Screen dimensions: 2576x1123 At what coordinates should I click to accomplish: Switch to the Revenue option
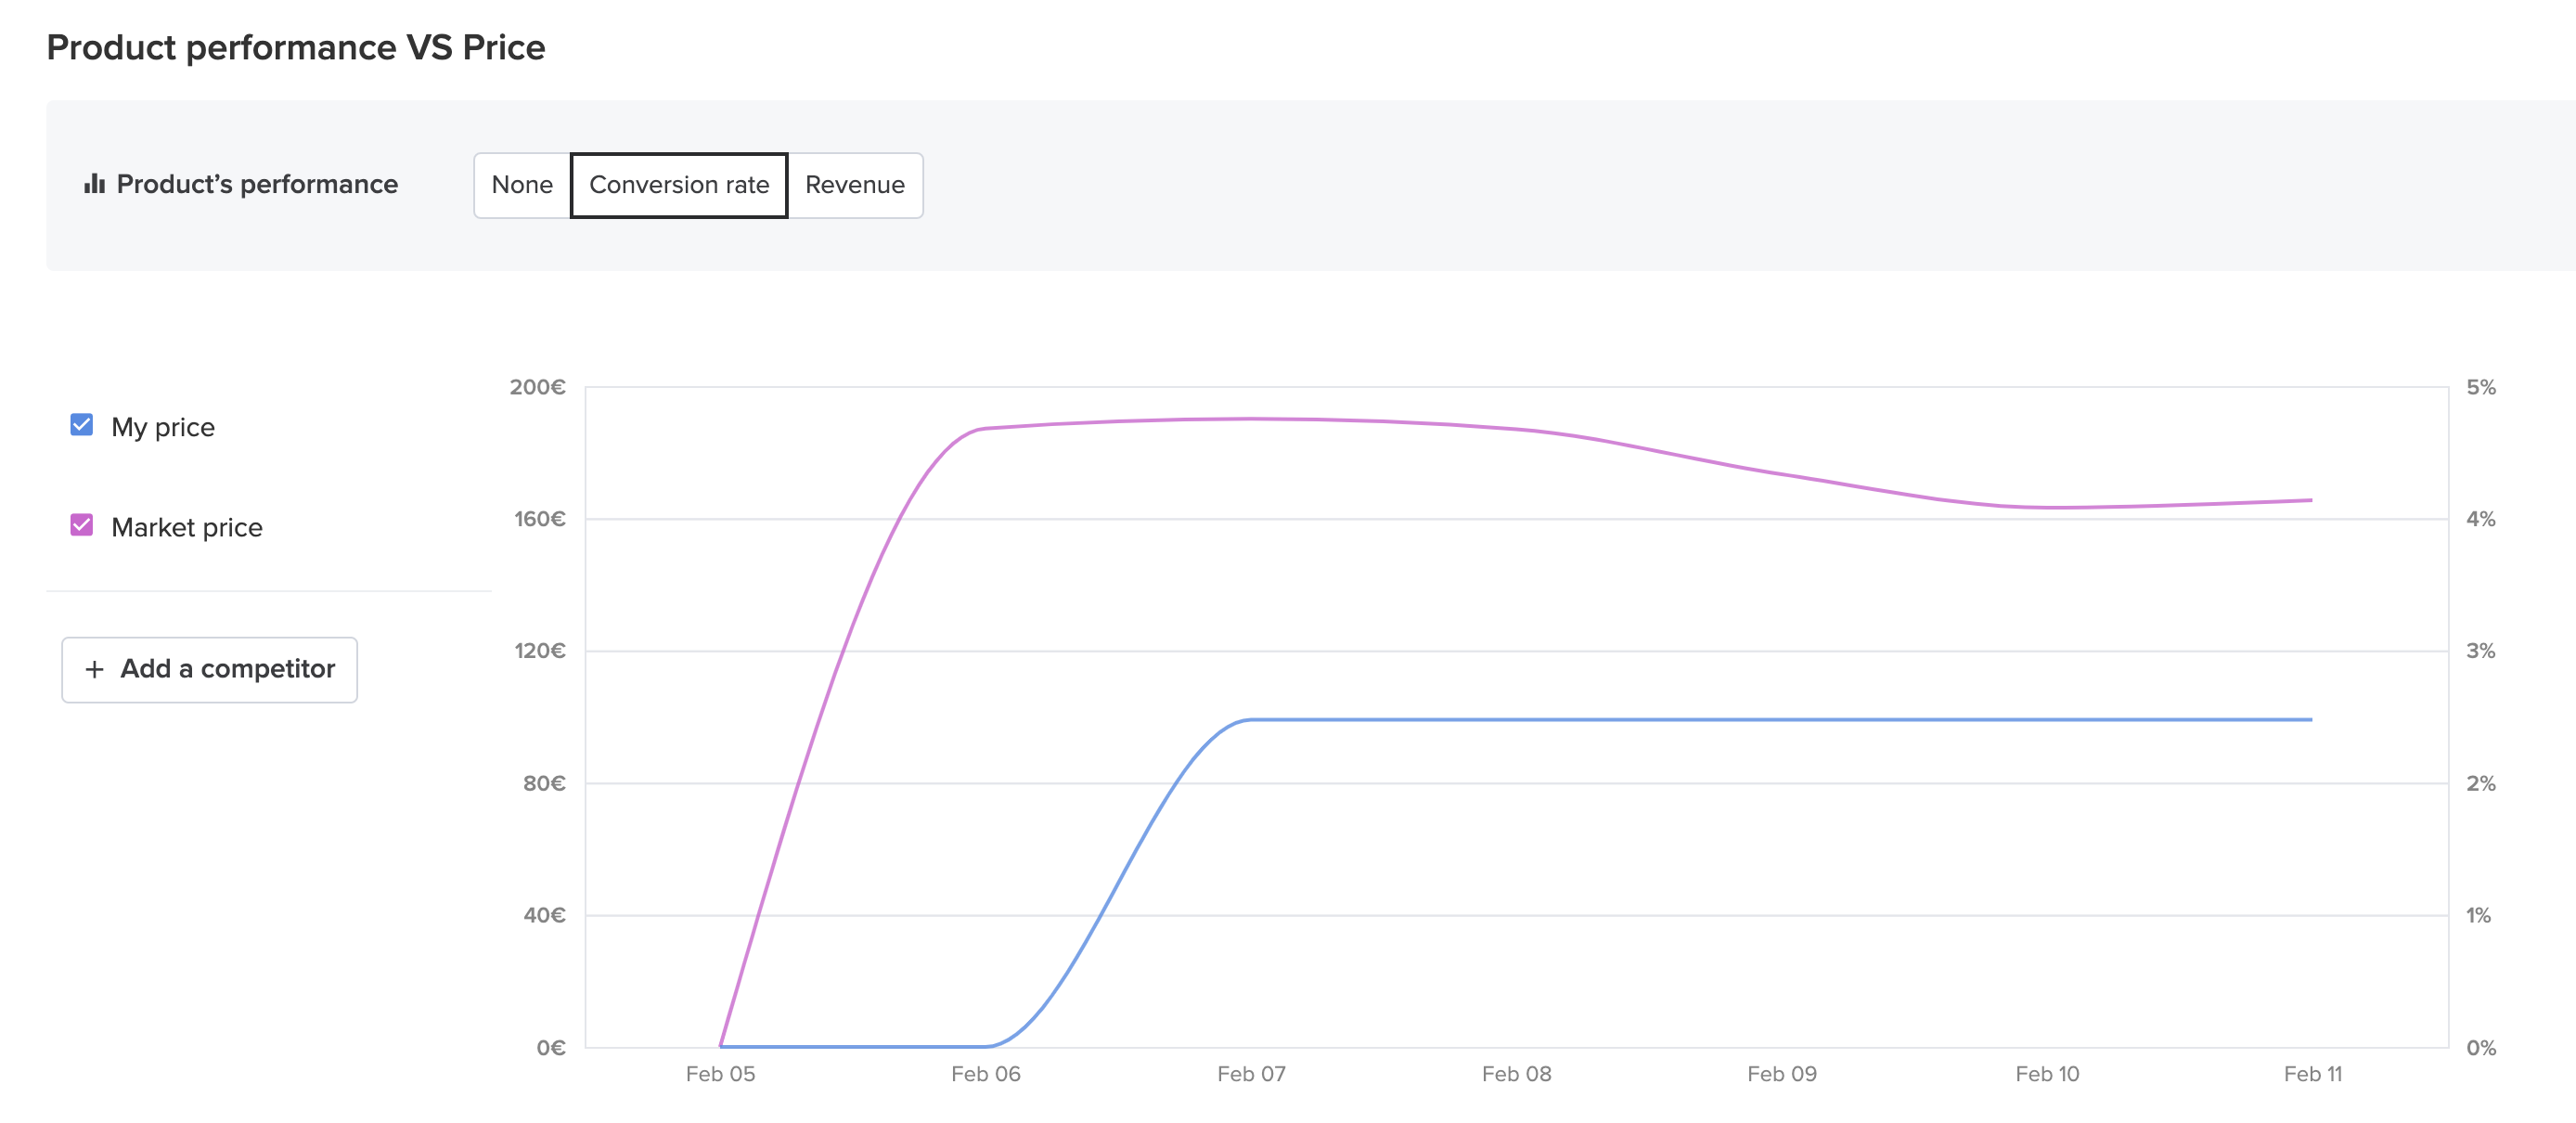point(855,185)
